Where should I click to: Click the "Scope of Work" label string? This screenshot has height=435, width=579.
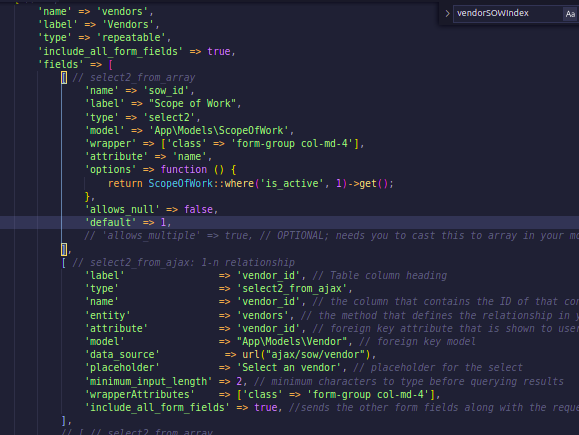click(192, 103)
